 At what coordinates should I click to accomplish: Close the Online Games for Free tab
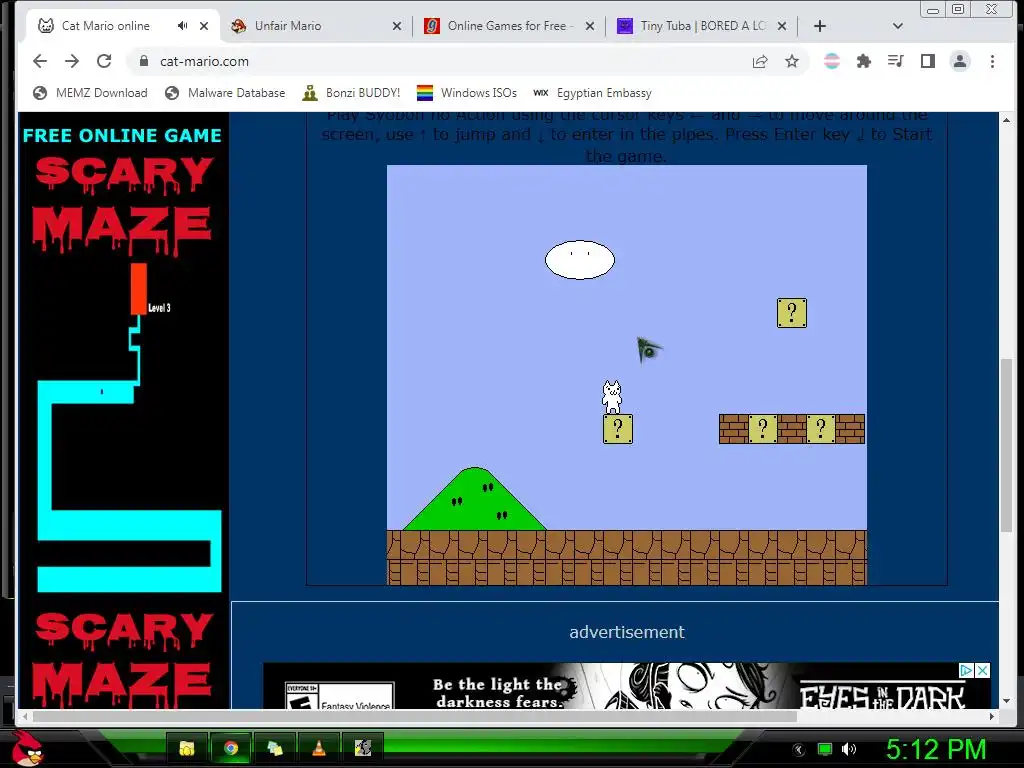tap(589, 26)
